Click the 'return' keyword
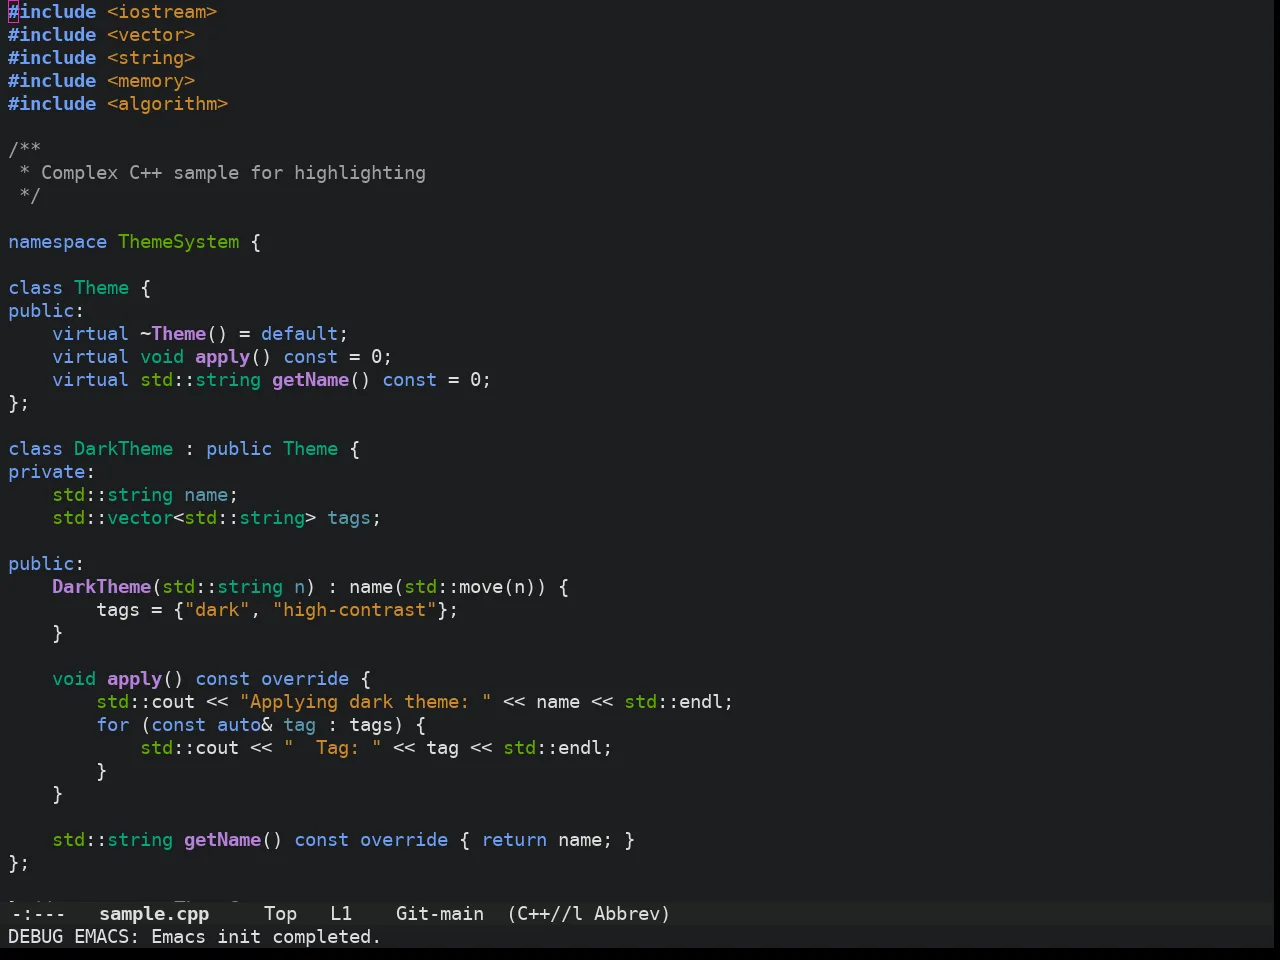1280x960 pixels. click(514, 840)
